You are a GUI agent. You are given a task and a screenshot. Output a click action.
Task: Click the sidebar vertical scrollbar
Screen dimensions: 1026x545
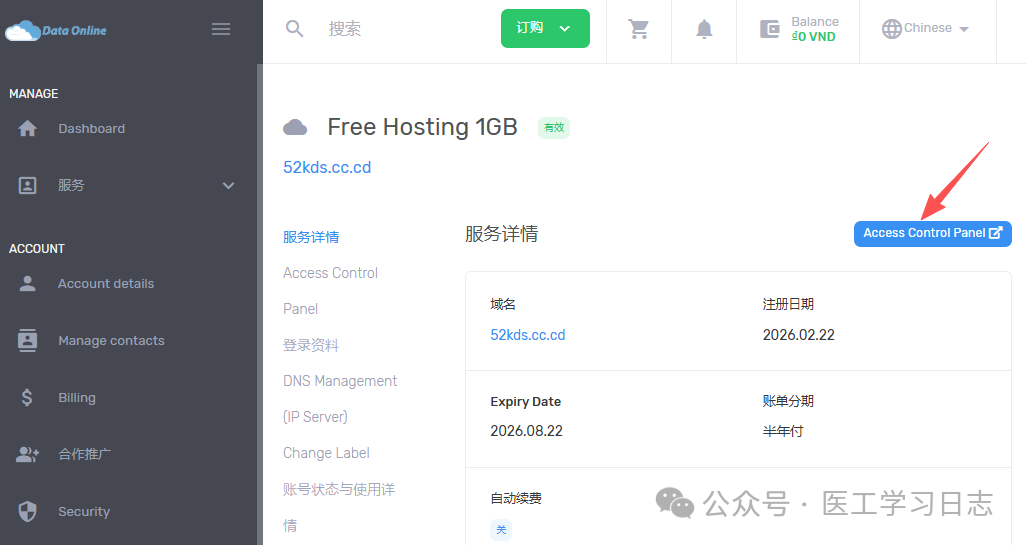[x=259, y=304]
